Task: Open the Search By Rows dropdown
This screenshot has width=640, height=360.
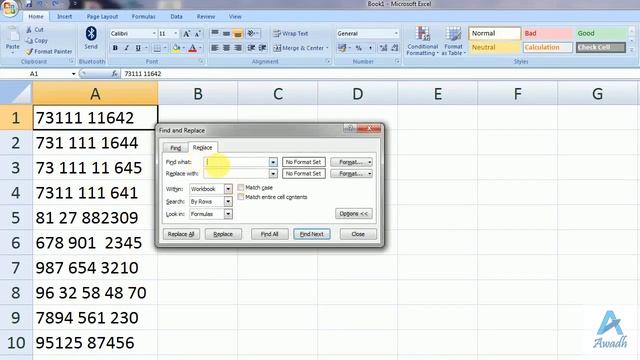Action: (228, 202)
